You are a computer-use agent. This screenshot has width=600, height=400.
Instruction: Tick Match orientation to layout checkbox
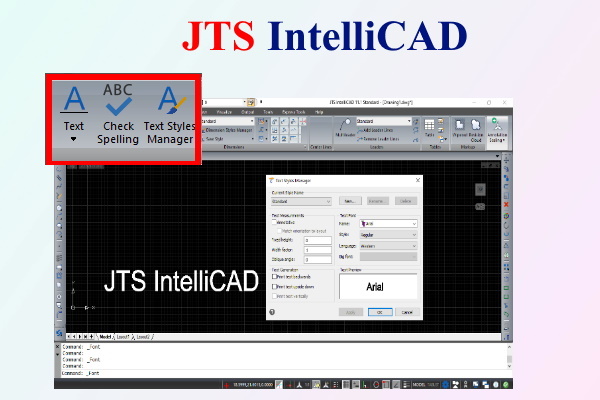coord(279,231)
